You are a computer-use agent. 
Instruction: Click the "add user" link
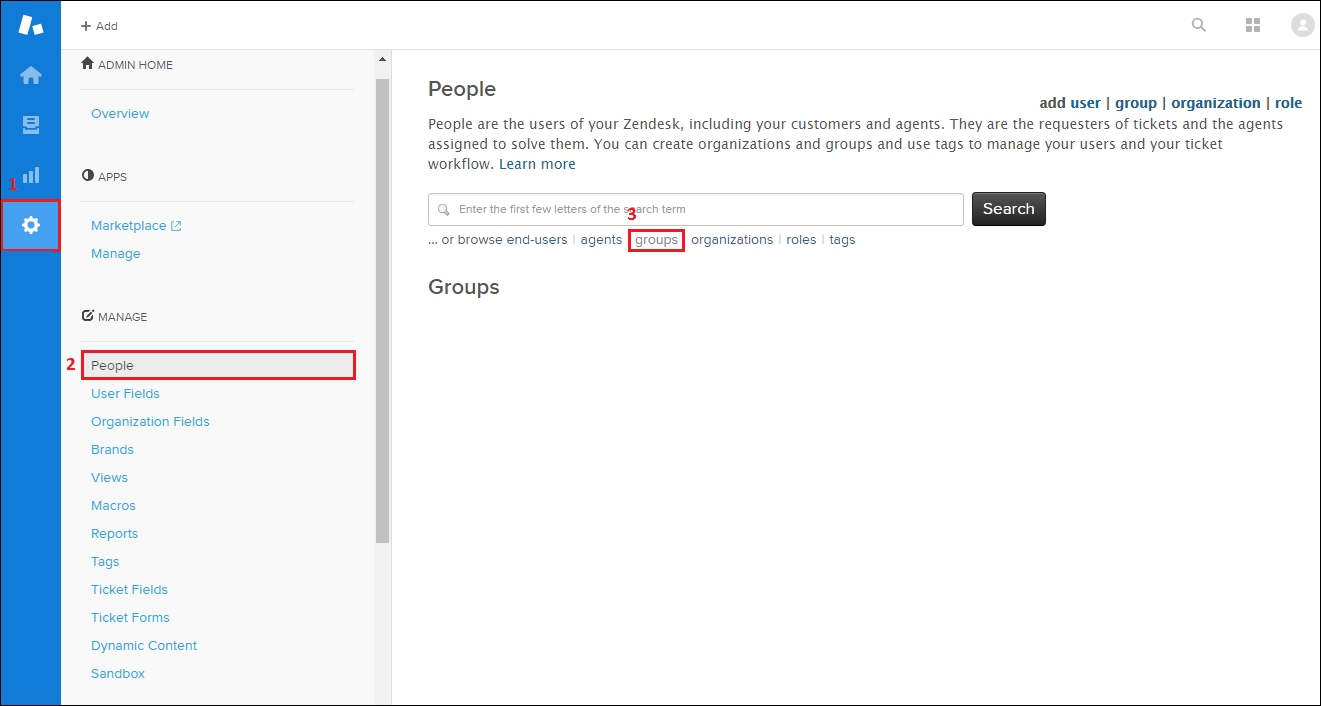coord(1069,102)
